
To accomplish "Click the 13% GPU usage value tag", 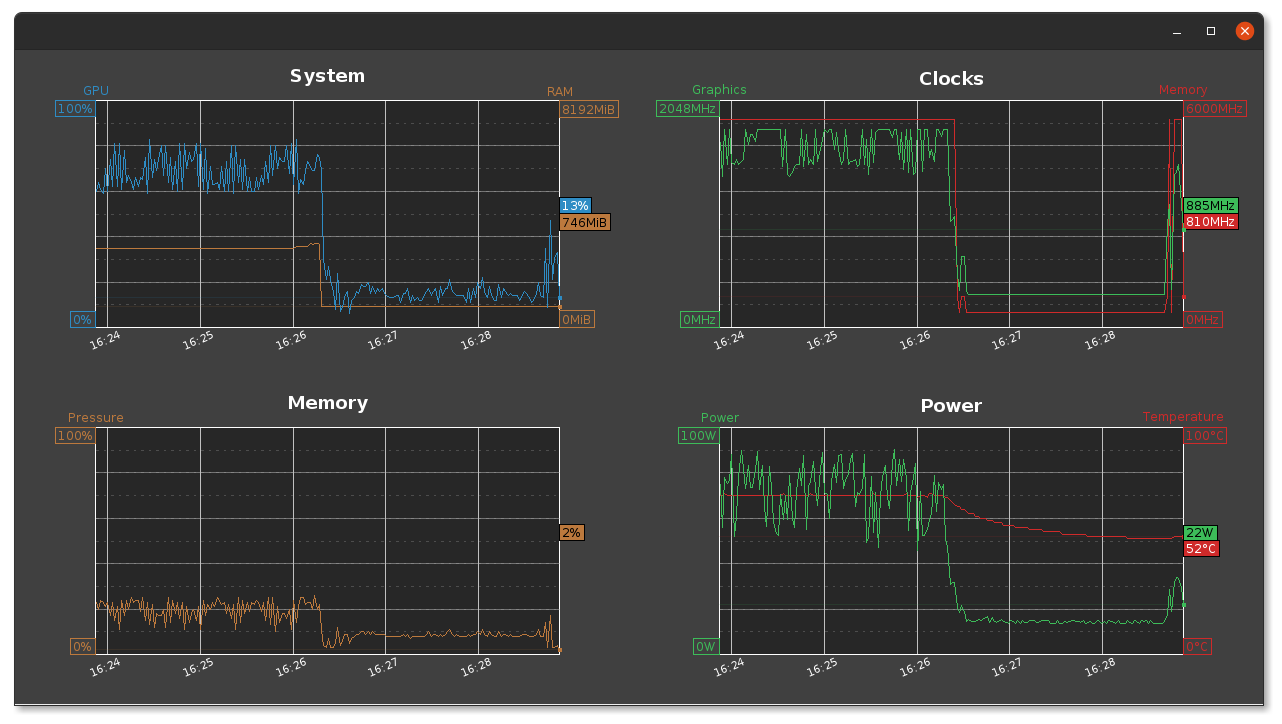I will coord(575,206).
